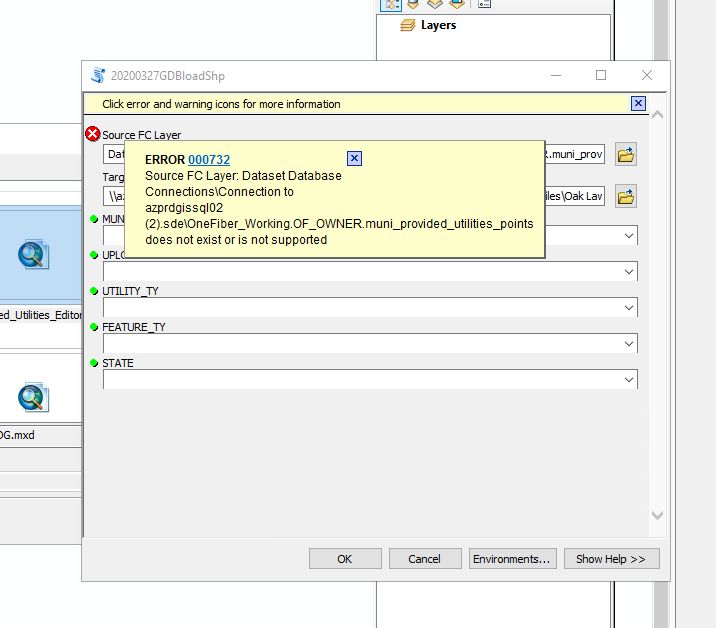Click the ed_Utilities_Editor file name
Viewport: 716px width, 628px height.
pos(41,315)
